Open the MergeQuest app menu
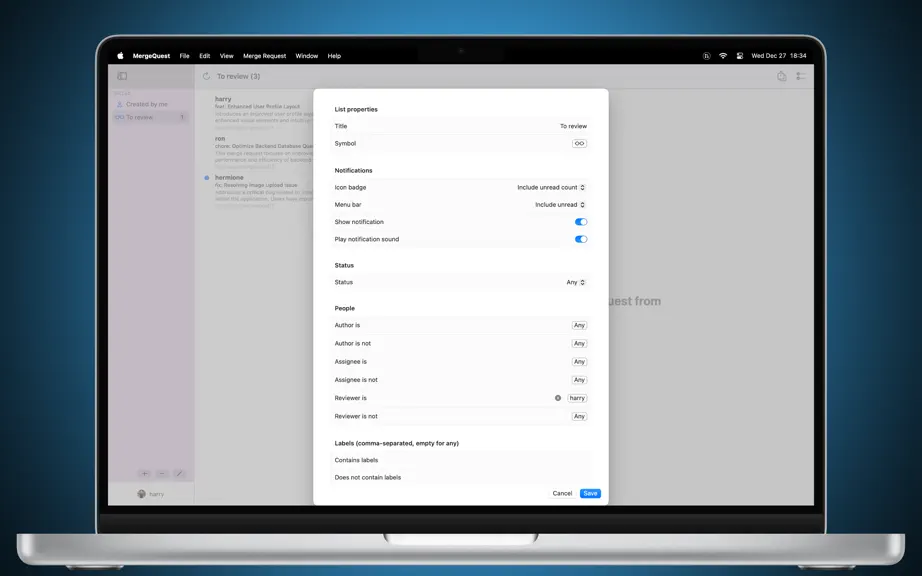Viewport: 922px width, 576px height. pos(151,56)
